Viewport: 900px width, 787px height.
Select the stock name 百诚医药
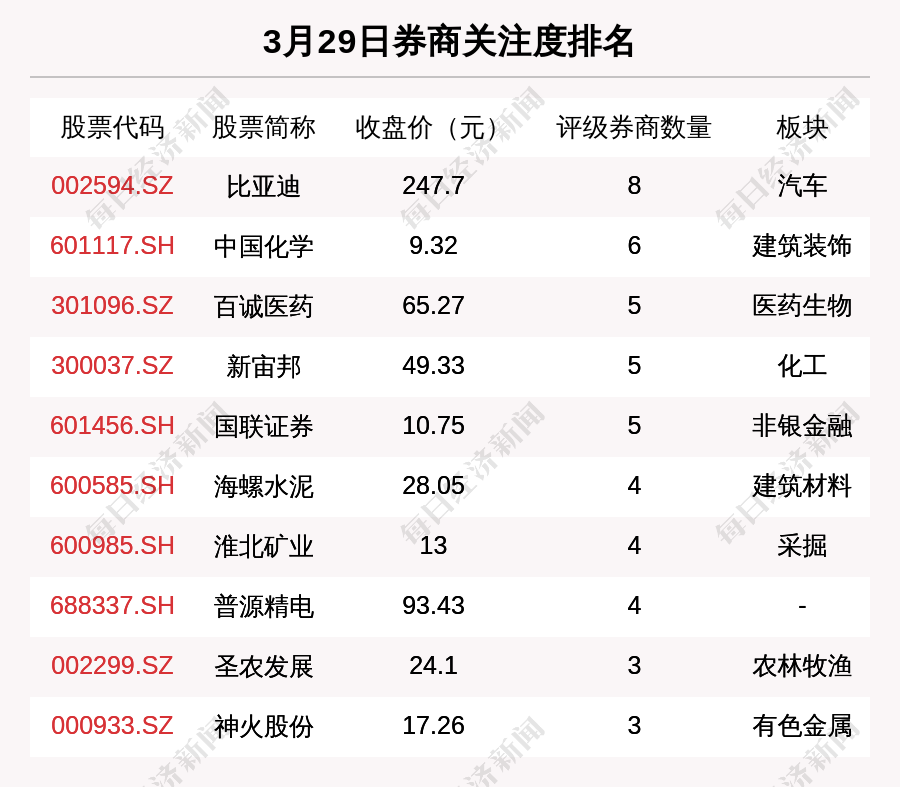click(263, 307)
